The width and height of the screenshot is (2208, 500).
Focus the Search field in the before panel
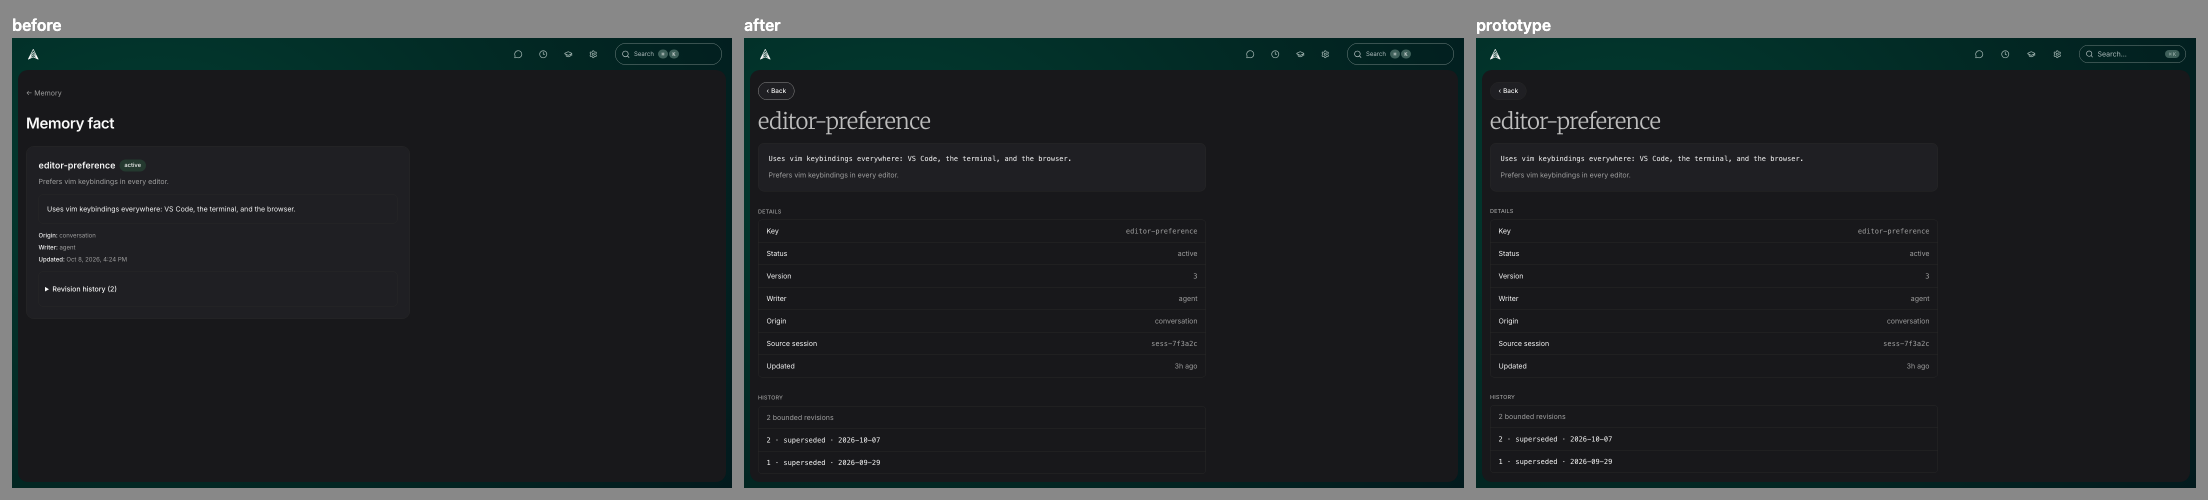pos(668,54)
